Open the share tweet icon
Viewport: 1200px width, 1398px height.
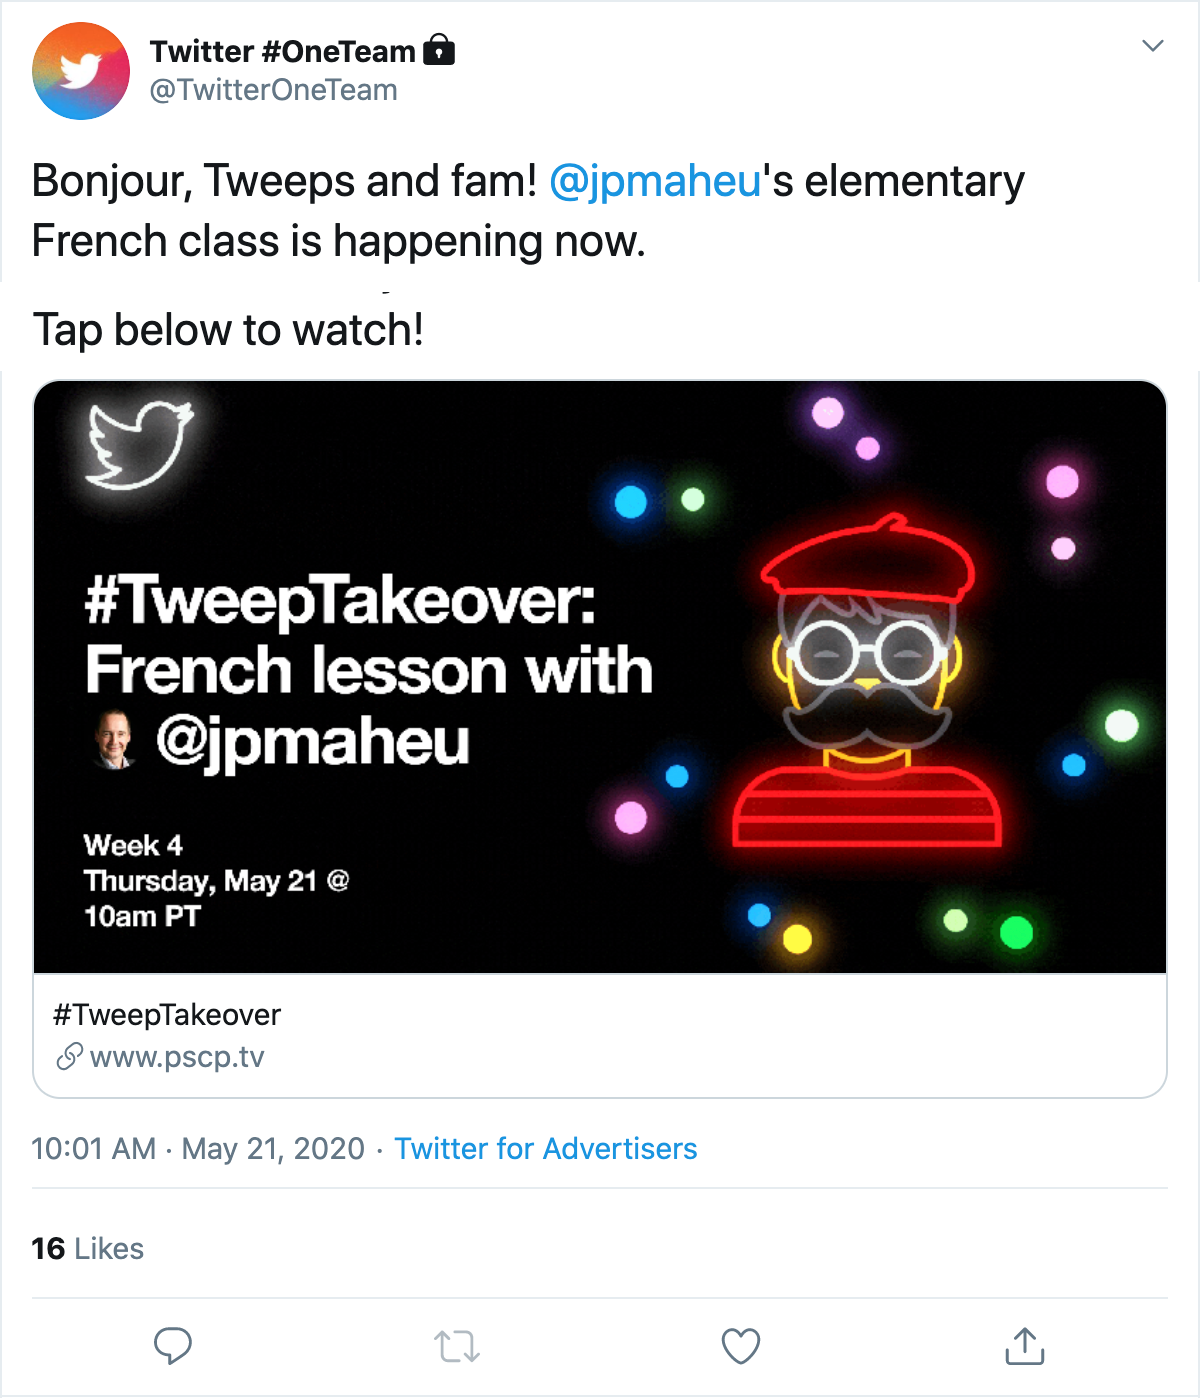pos(1025,1346)
